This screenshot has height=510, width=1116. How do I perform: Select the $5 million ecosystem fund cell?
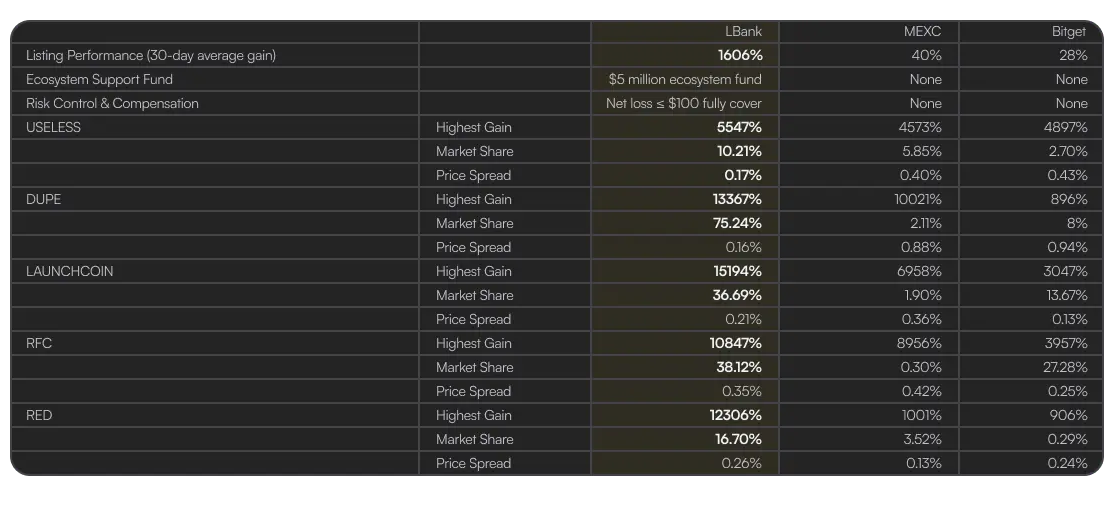coord(685,79)
